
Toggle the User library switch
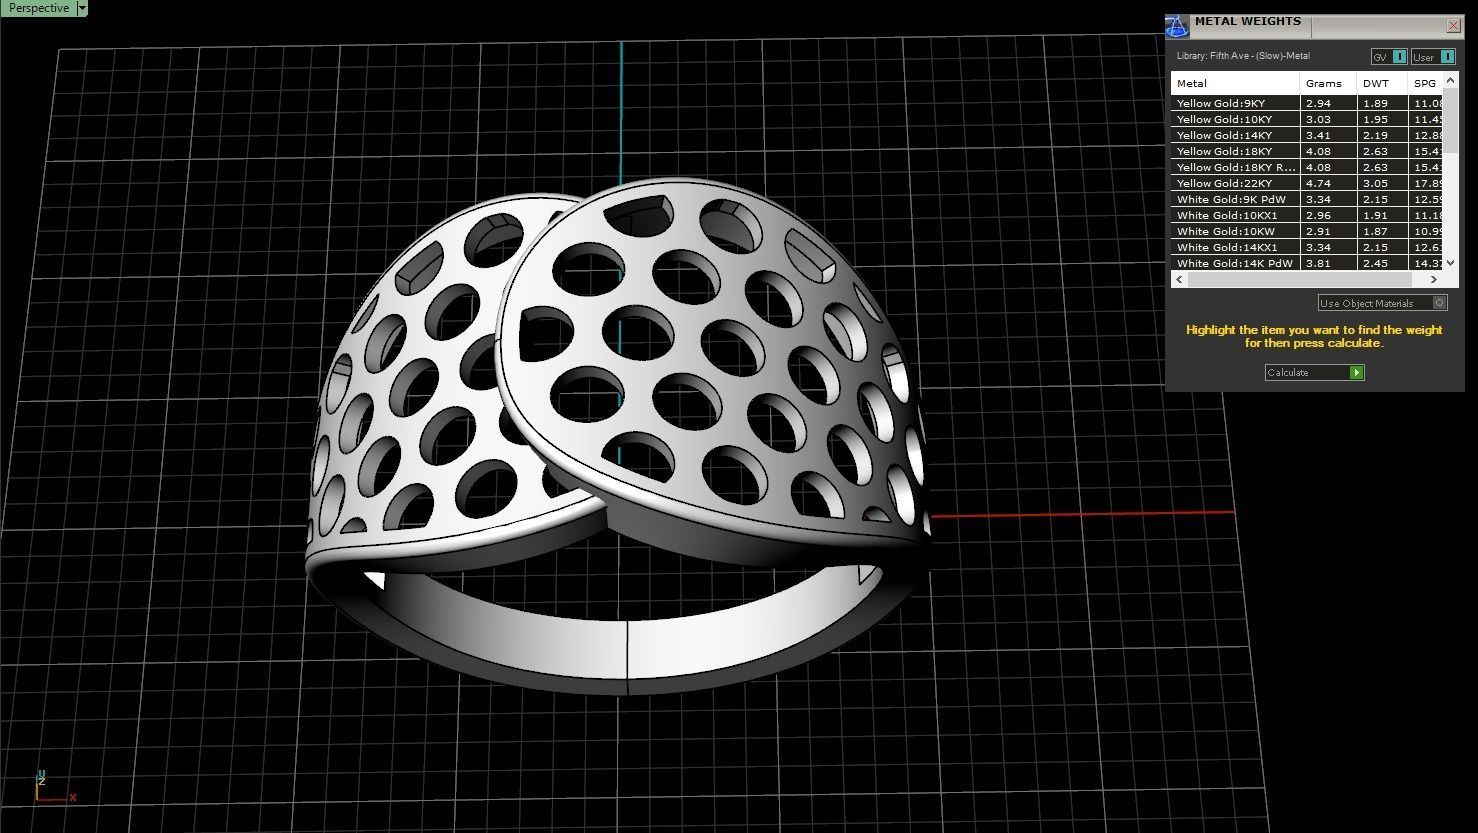1433,57
